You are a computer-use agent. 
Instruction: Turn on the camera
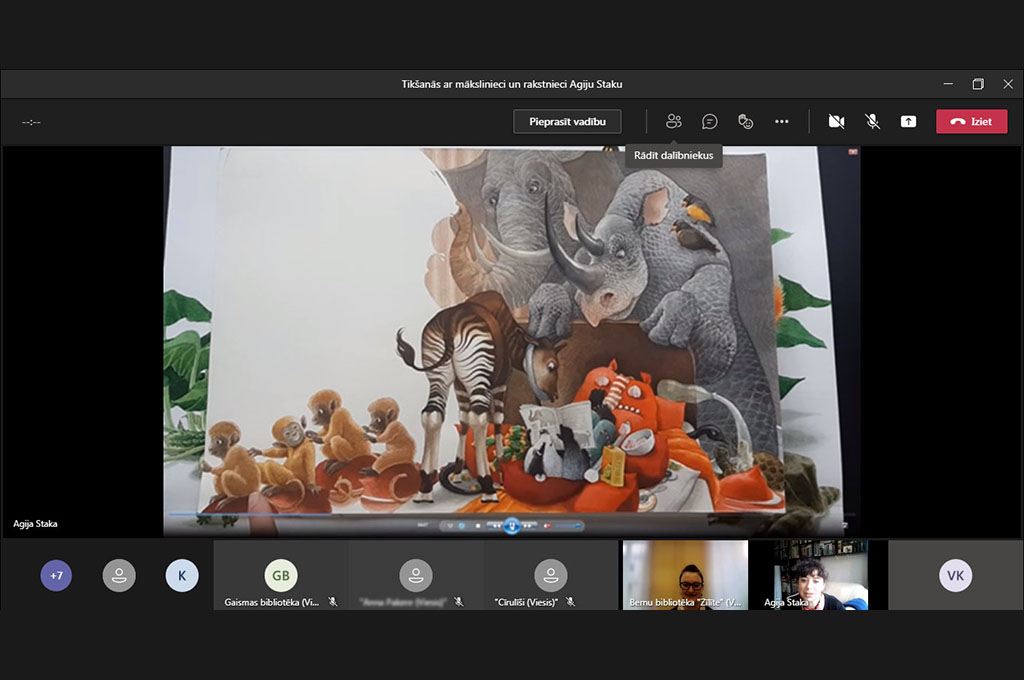click(836, 121)
